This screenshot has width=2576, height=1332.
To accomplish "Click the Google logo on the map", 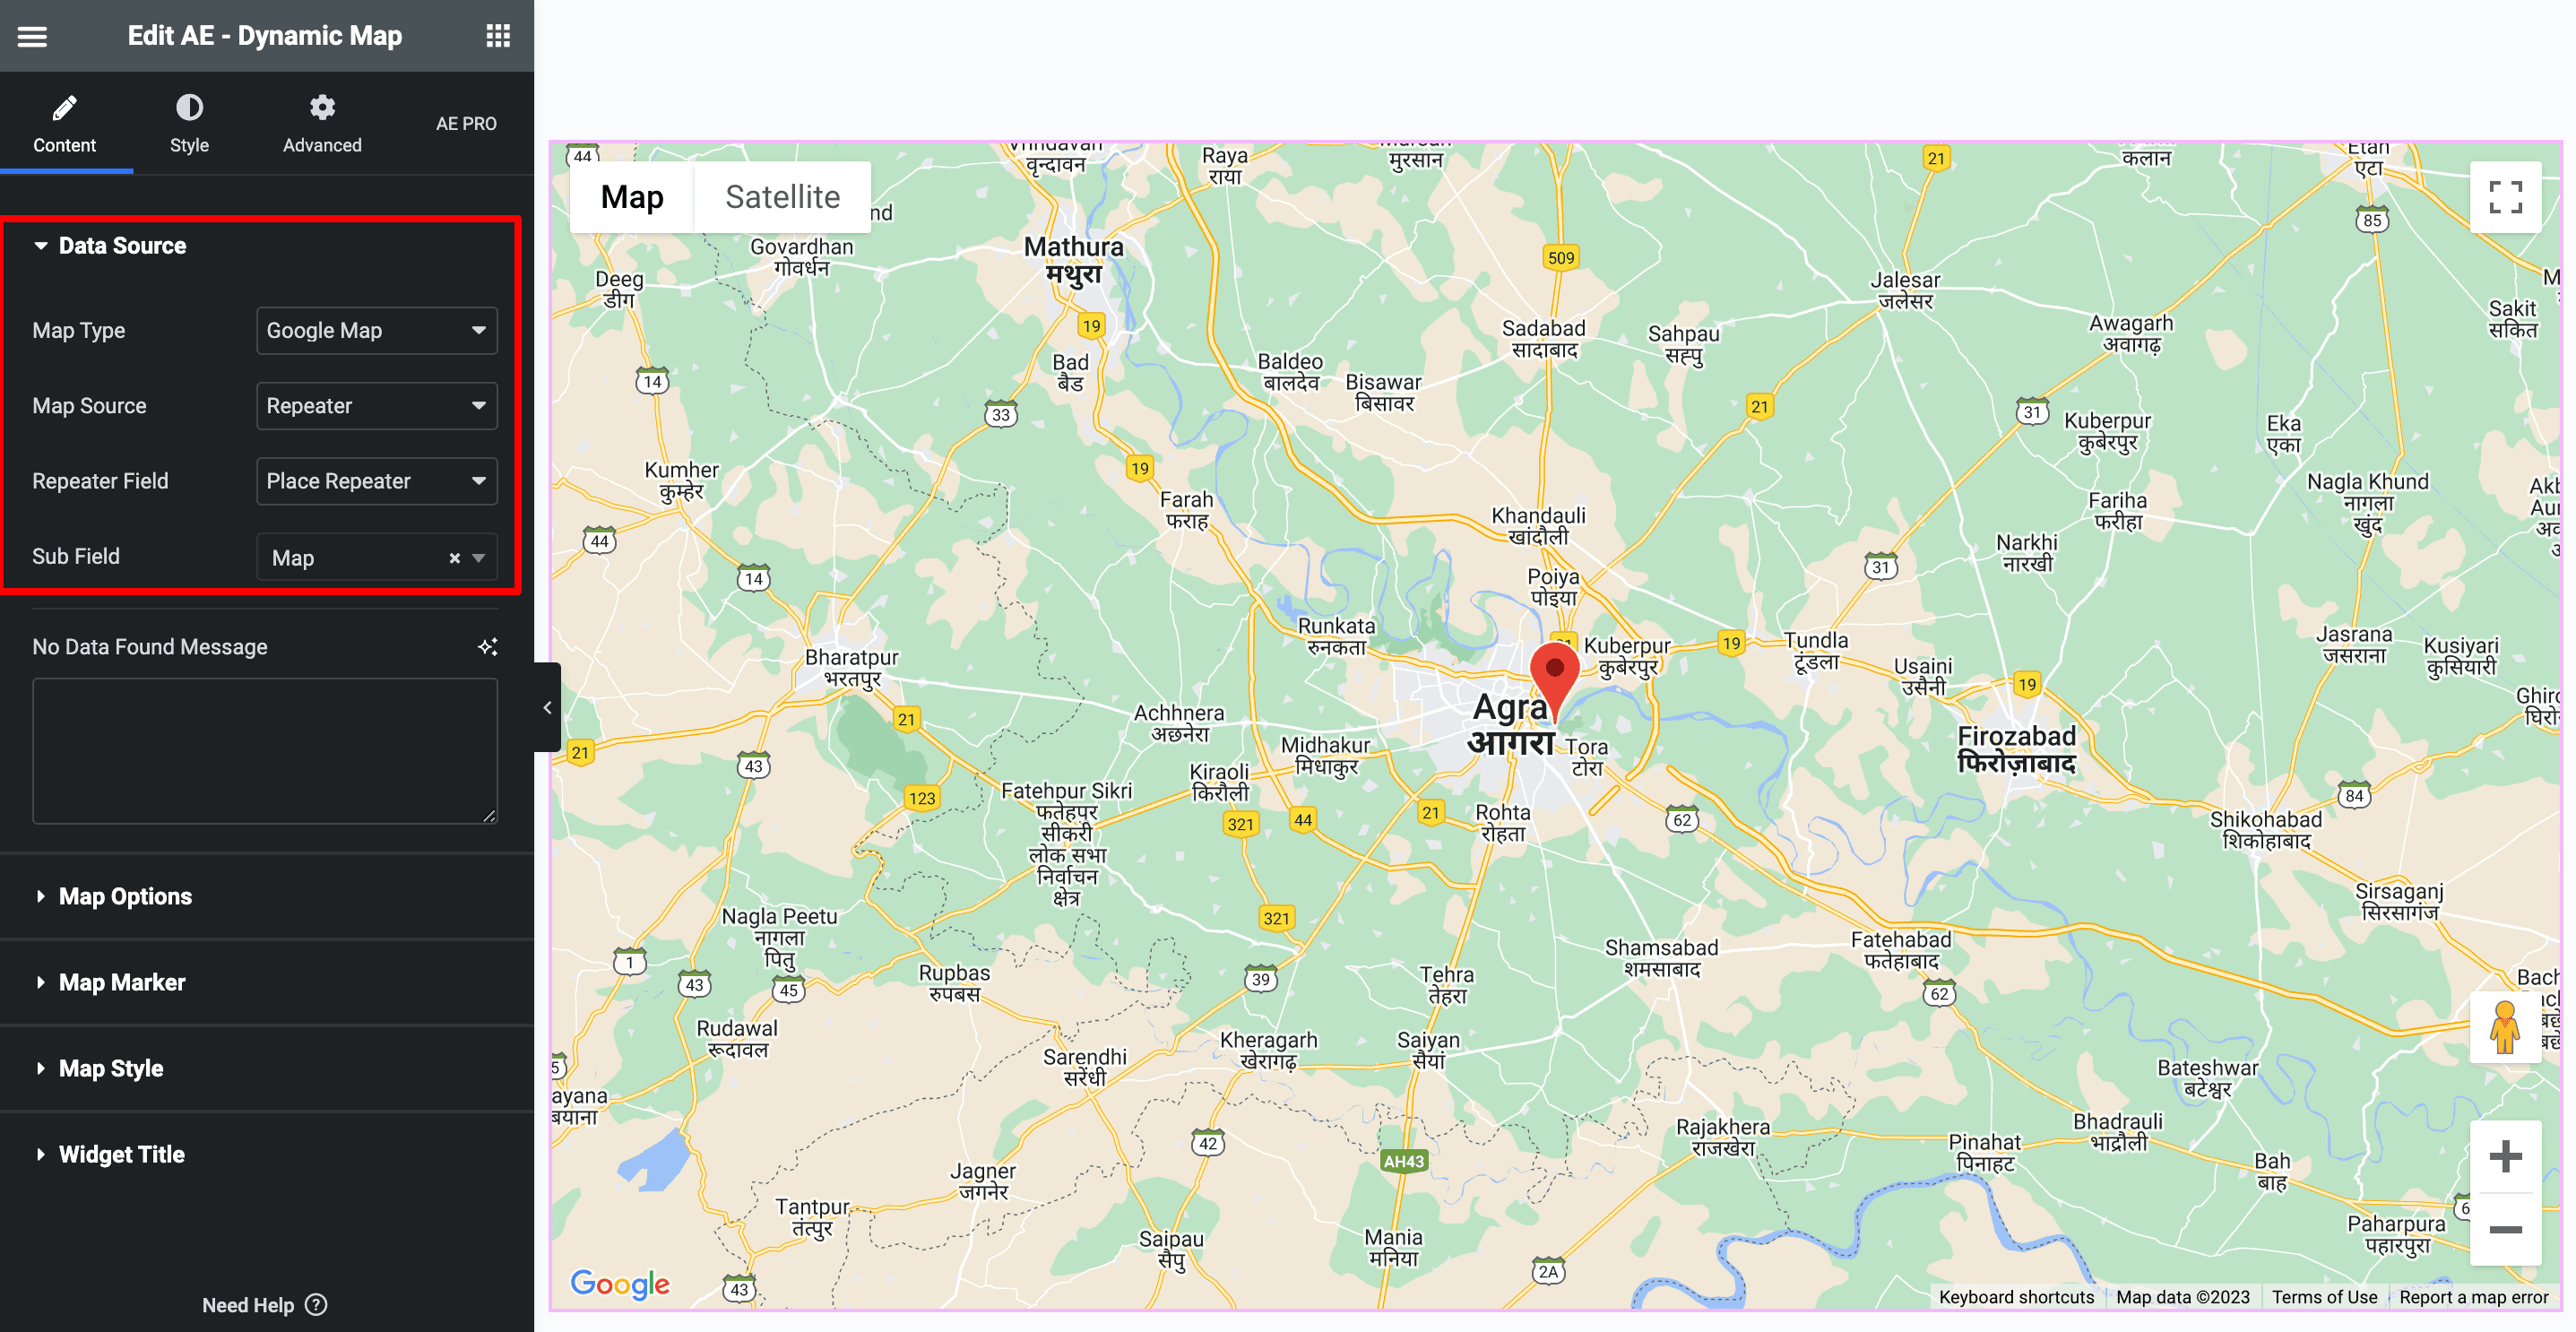I will [620, 1284].
